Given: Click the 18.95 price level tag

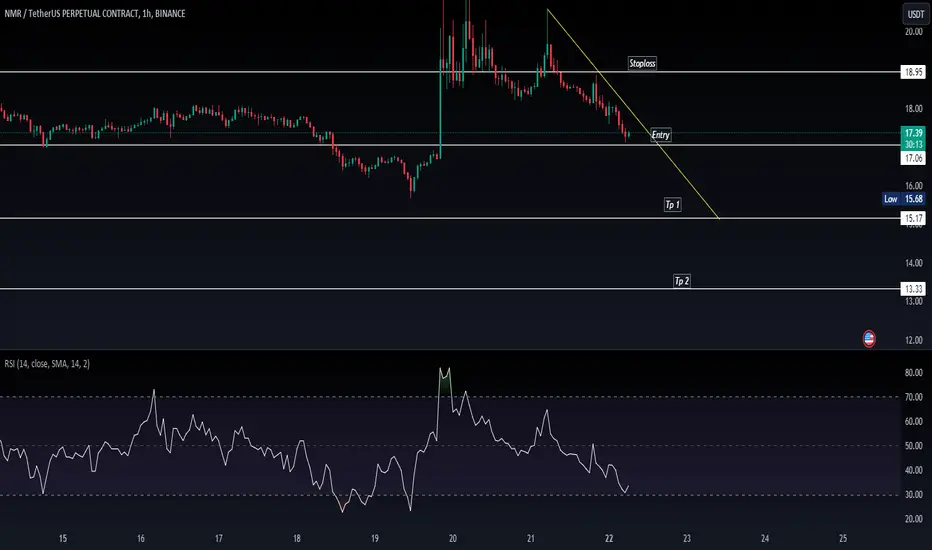Looking at the screenshot, I should click(913, 72).
